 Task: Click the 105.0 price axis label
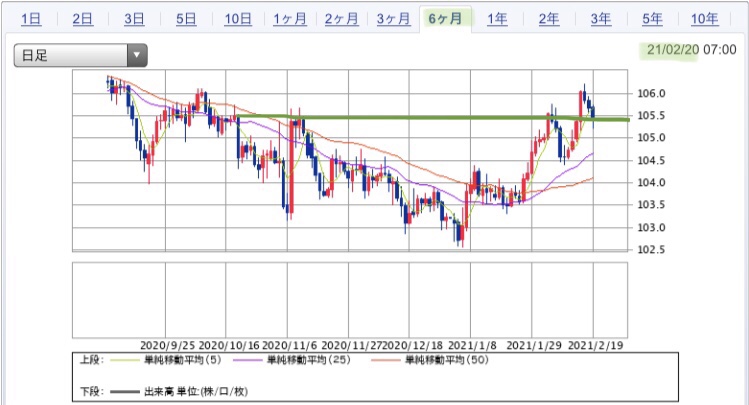(651, 138)
